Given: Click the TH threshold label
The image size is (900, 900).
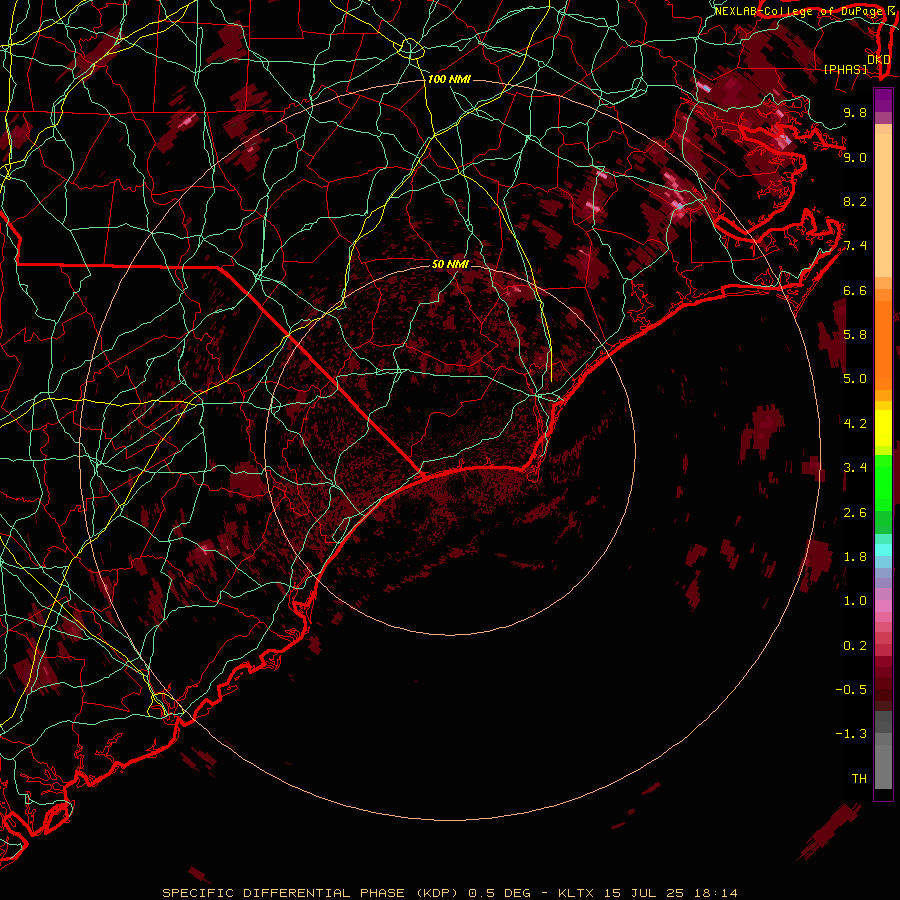Looking at the screenshot, I should pyautogui.click(x=859, y=779).
